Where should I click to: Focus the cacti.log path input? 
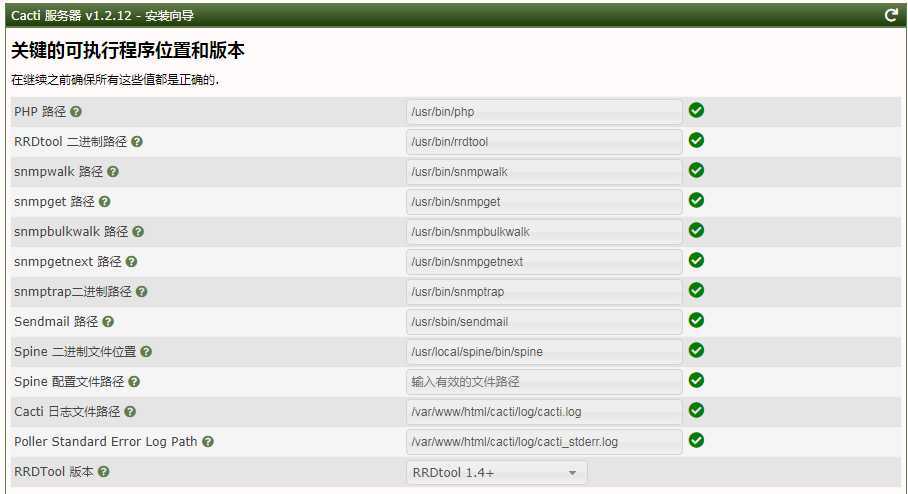tap(544, 412)
